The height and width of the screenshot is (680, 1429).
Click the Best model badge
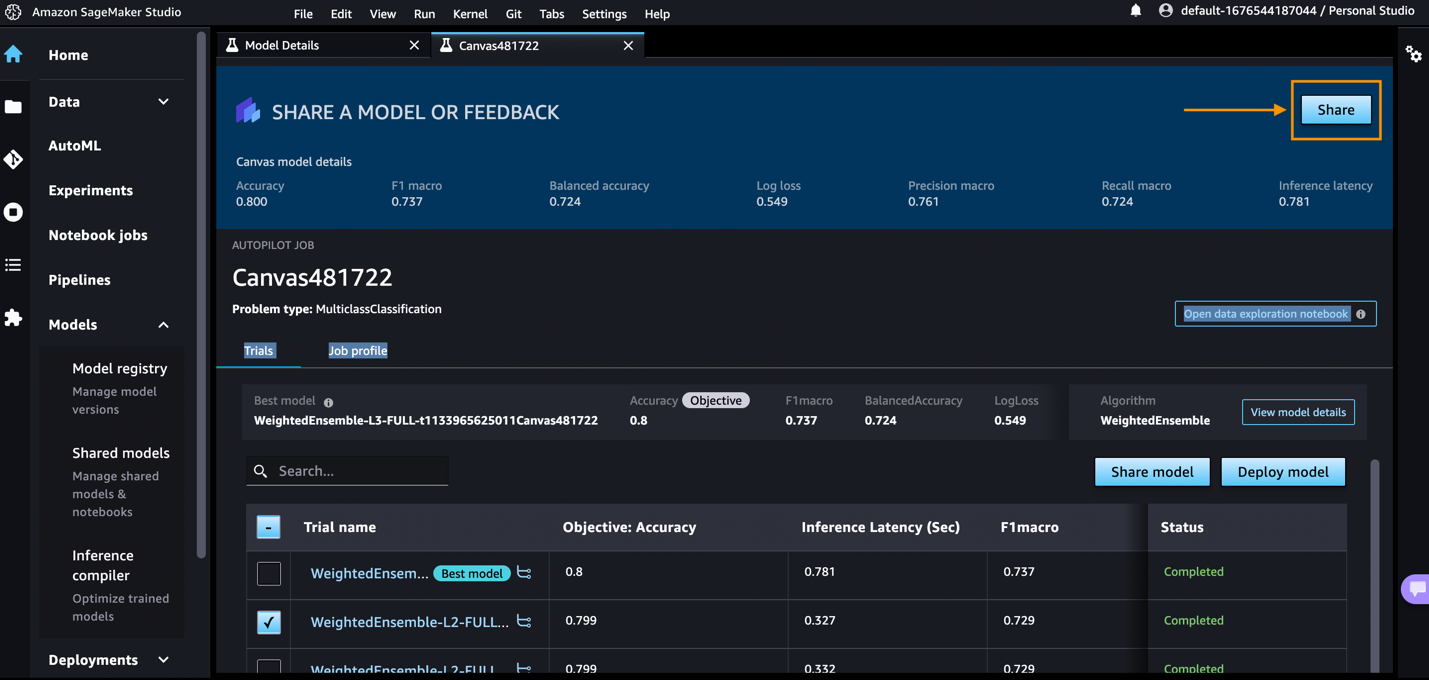(472, 574)
